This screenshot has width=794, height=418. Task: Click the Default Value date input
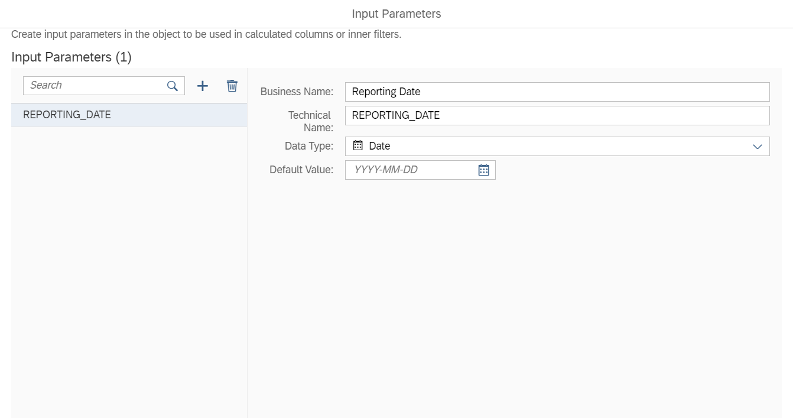click(x=420, y=170)
